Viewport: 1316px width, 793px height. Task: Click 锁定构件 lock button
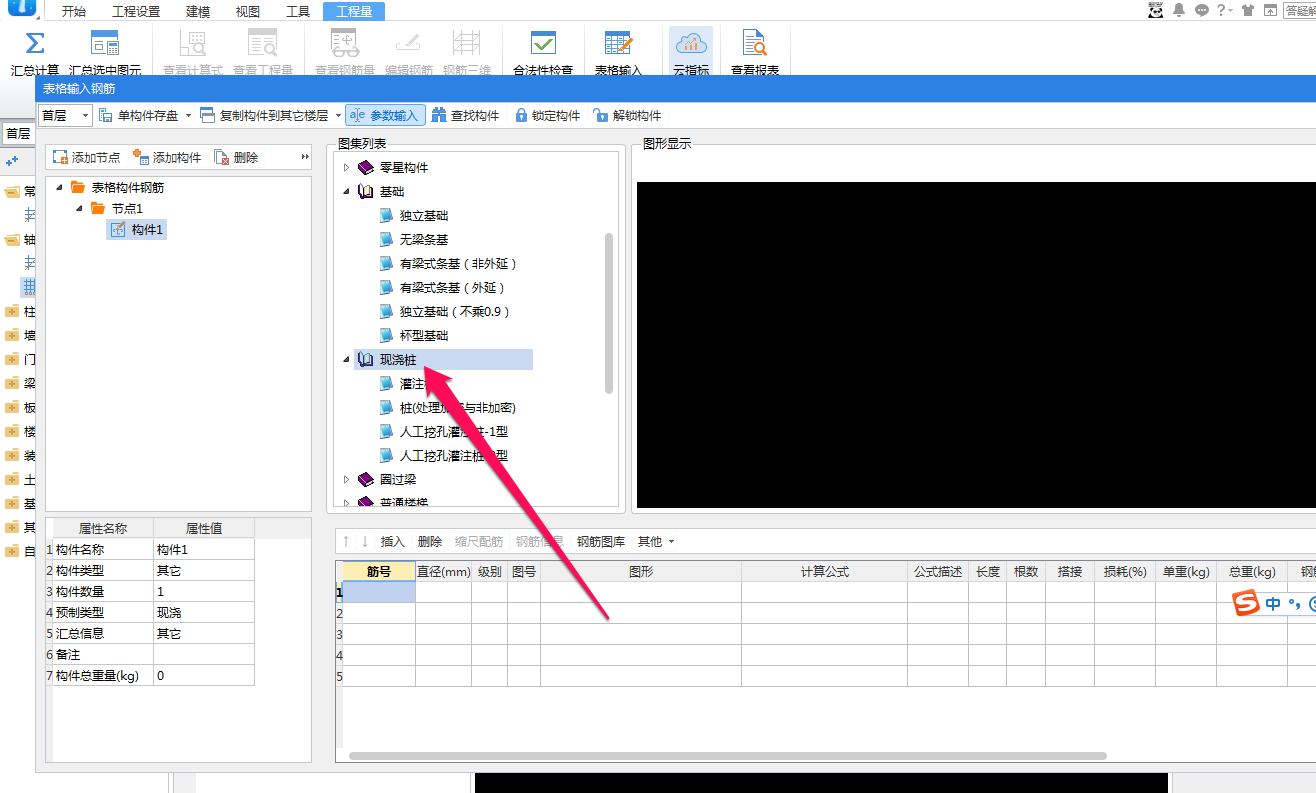[547, 116]
